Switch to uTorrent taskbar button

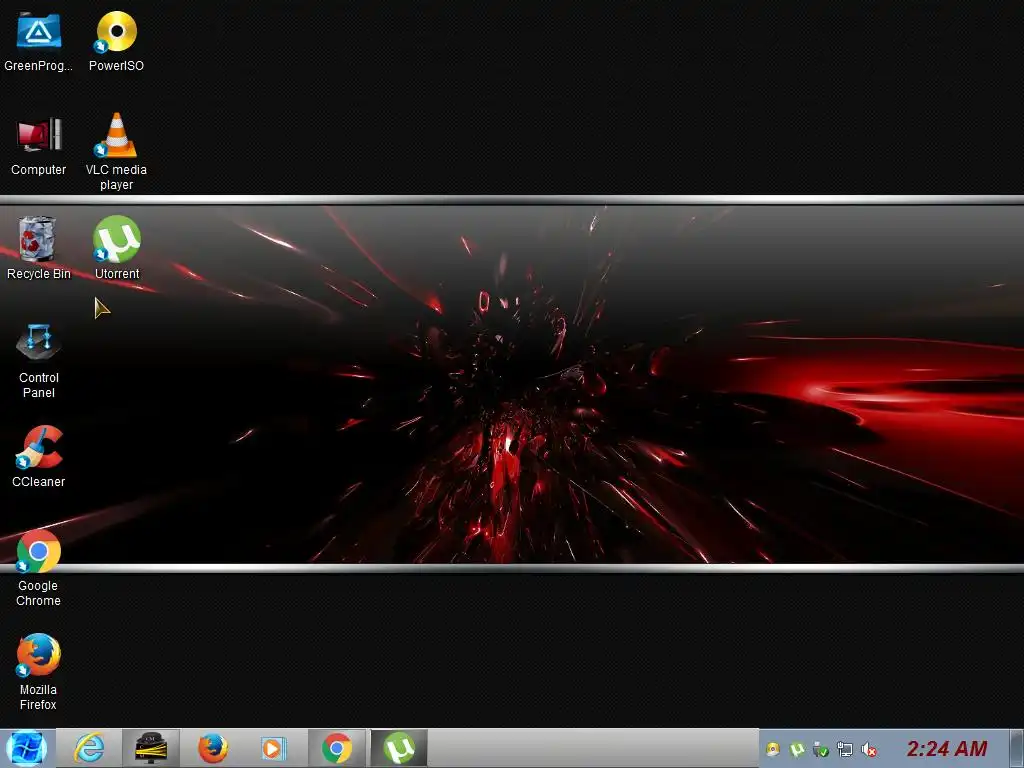click(x=399, y=748)
